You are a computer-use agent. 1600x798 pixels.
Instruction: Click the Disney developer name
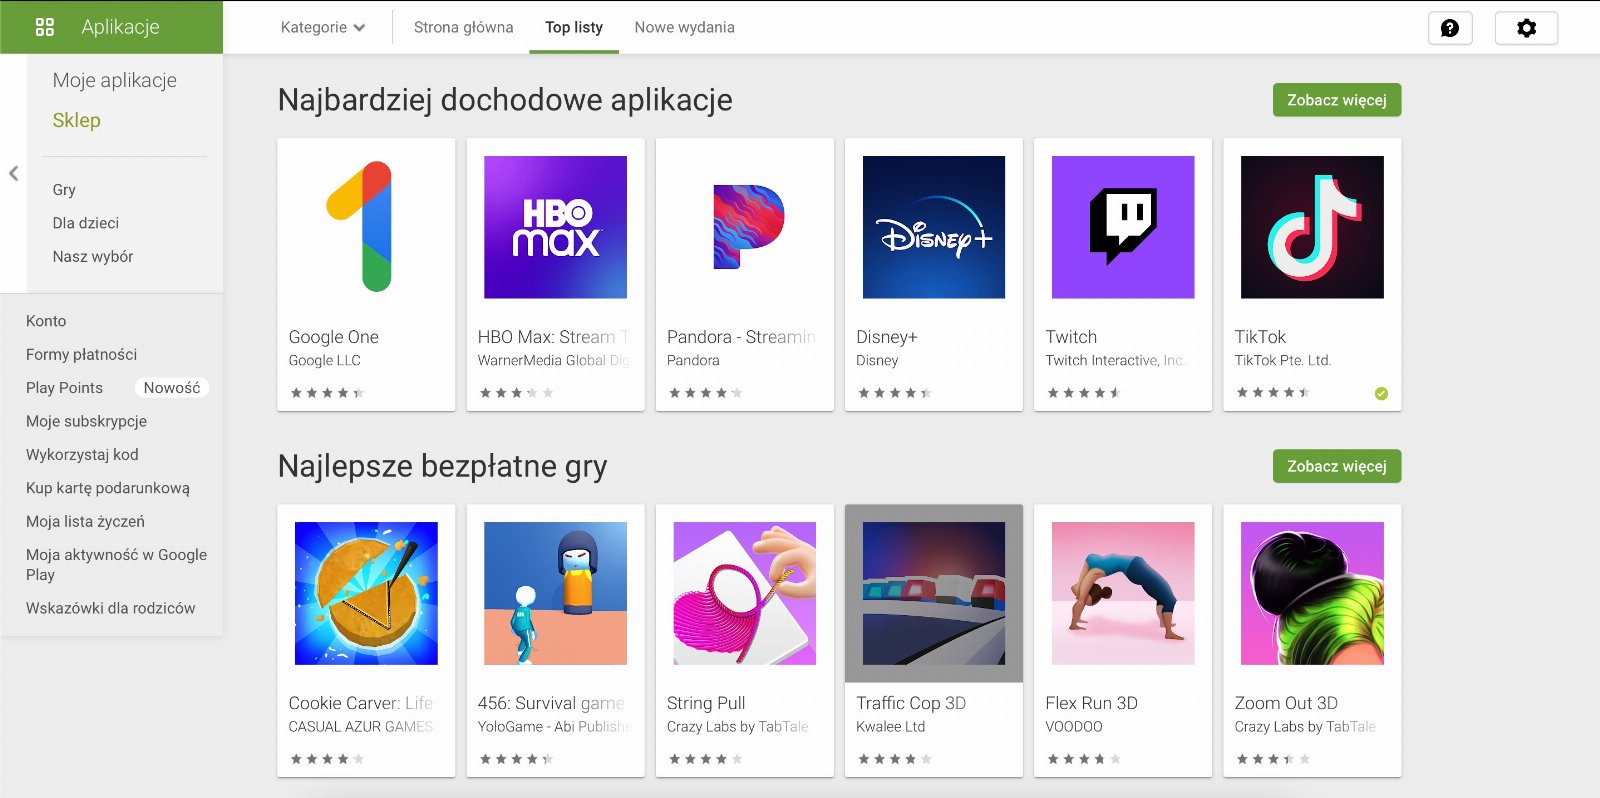[x=877, y=360]
